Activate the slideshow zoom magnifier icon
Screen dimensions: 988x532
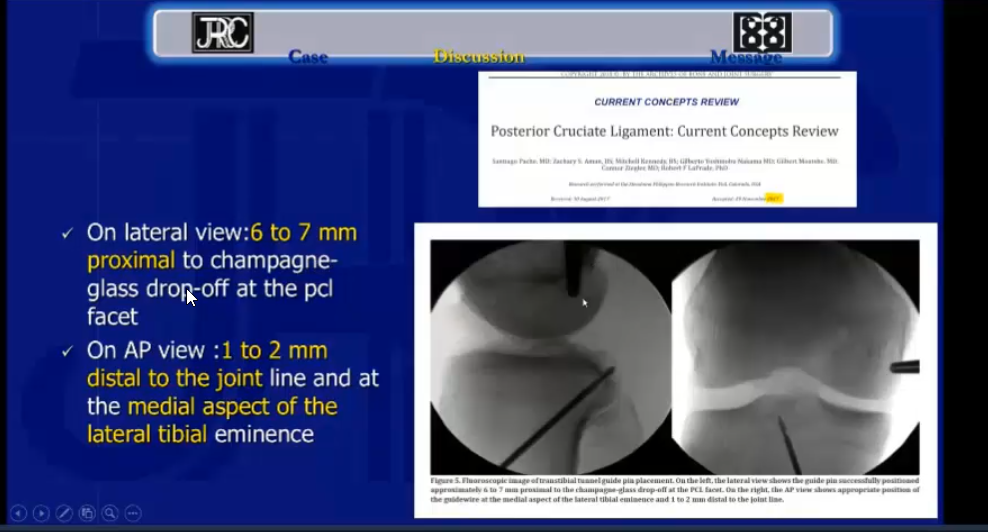click(110, 514)
